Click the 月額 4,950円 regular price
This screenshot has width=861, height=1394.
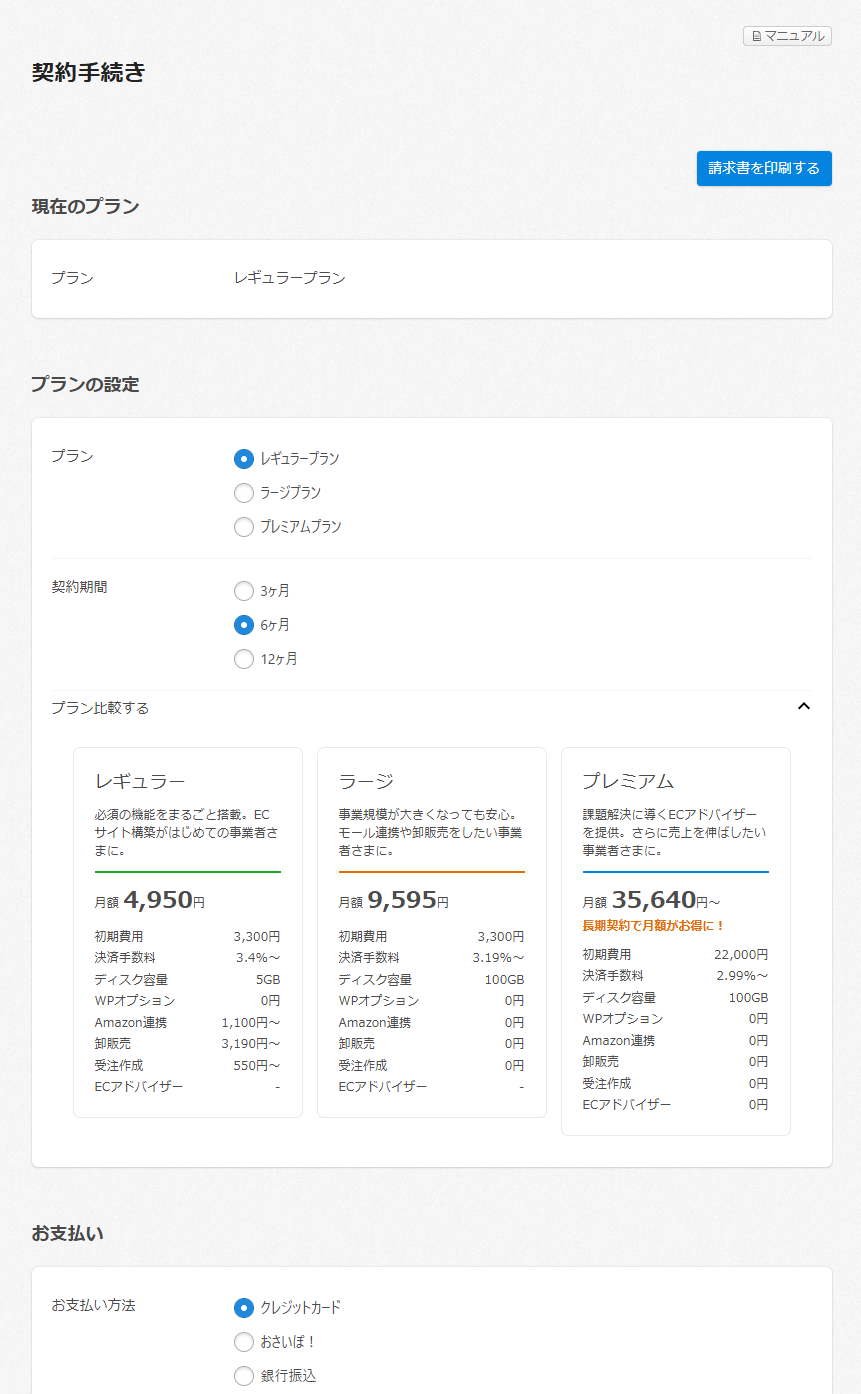(150, 900)
